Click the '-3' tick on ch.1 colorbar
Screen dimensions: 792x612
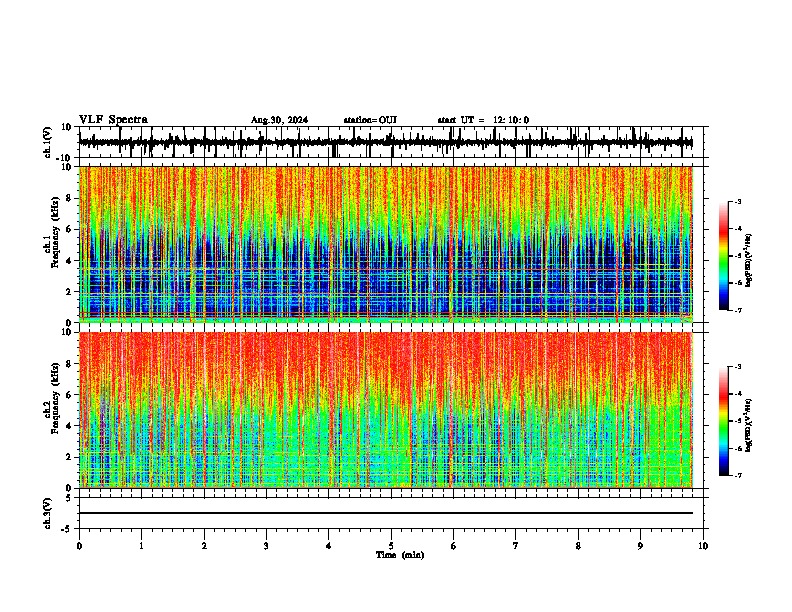tap(738, 201)
